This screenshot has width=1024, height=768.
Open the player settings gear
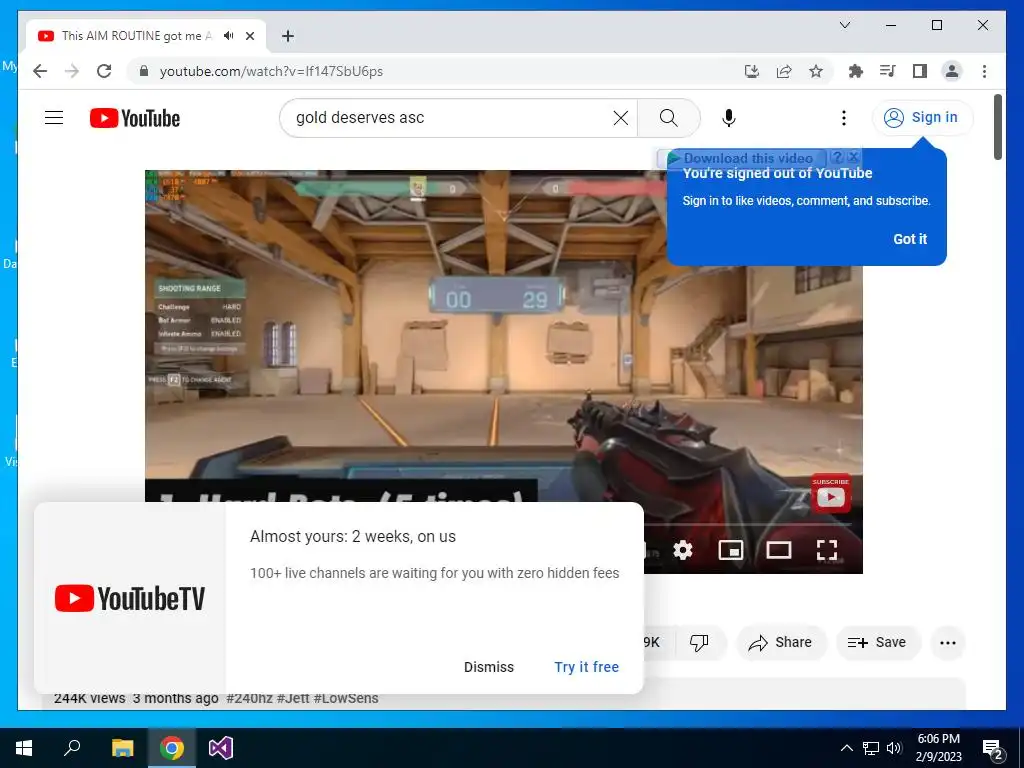[682, 550]
